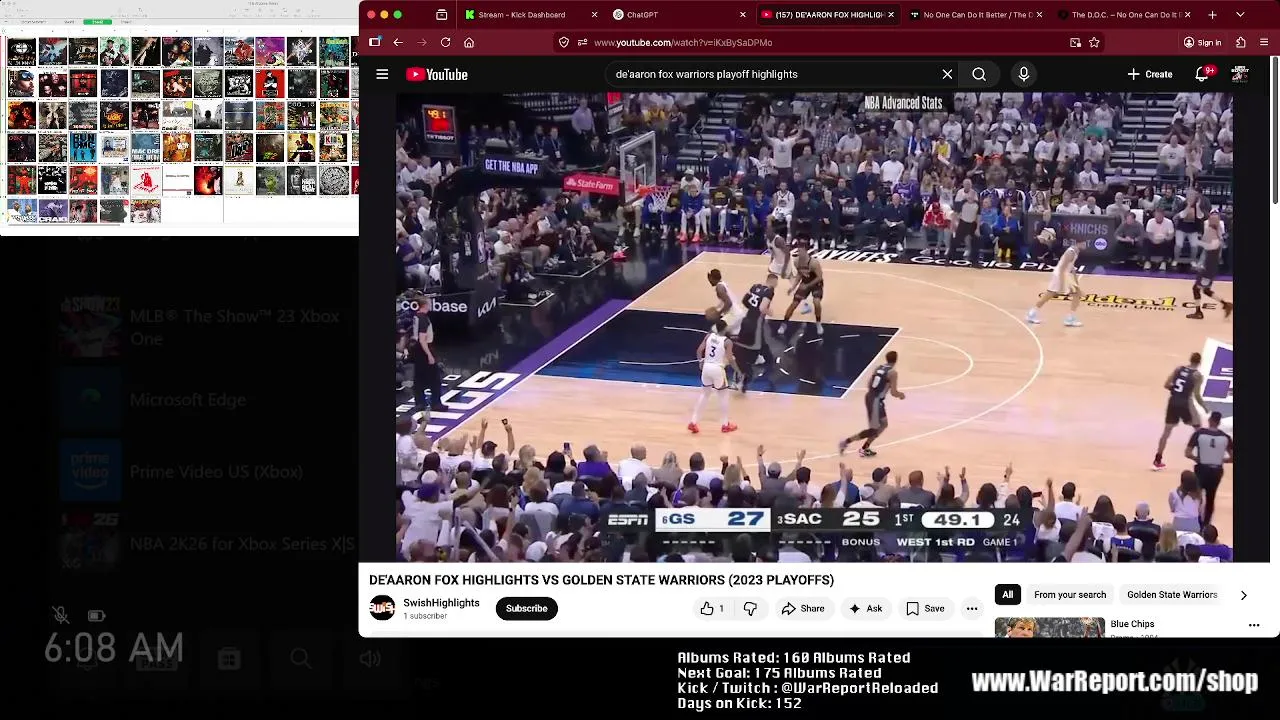
Task: Bookmark this page with the star icon
Action: click(x=1094, y=42)
